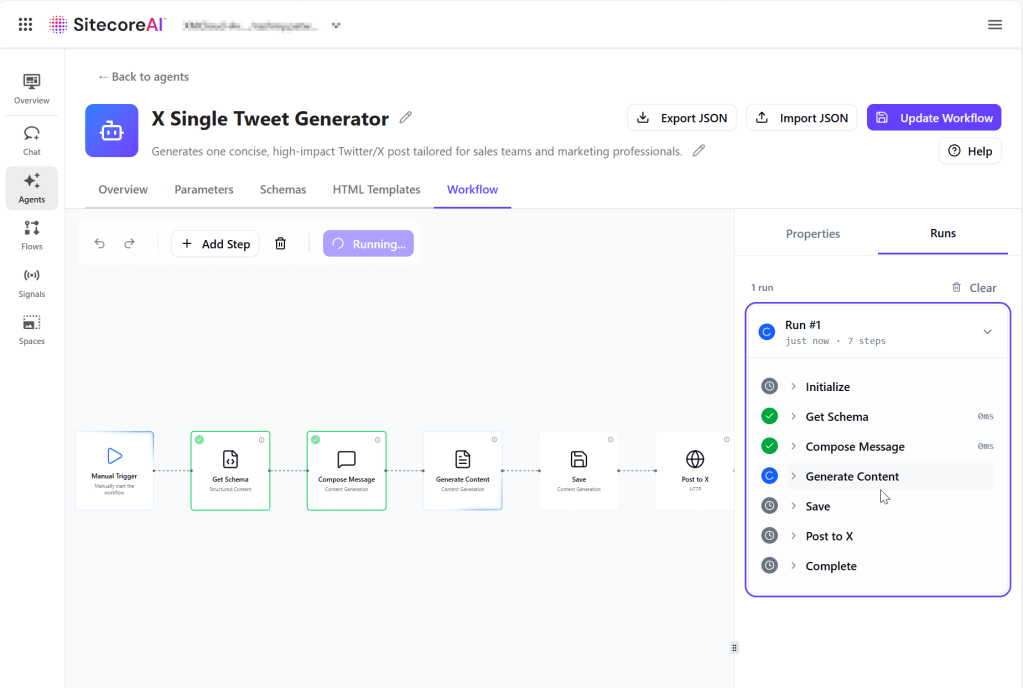This screenshot has height=688, width=1023.
Task: Click the undo arrow in workflow toolbar
Action: click(x=100, y=244)
